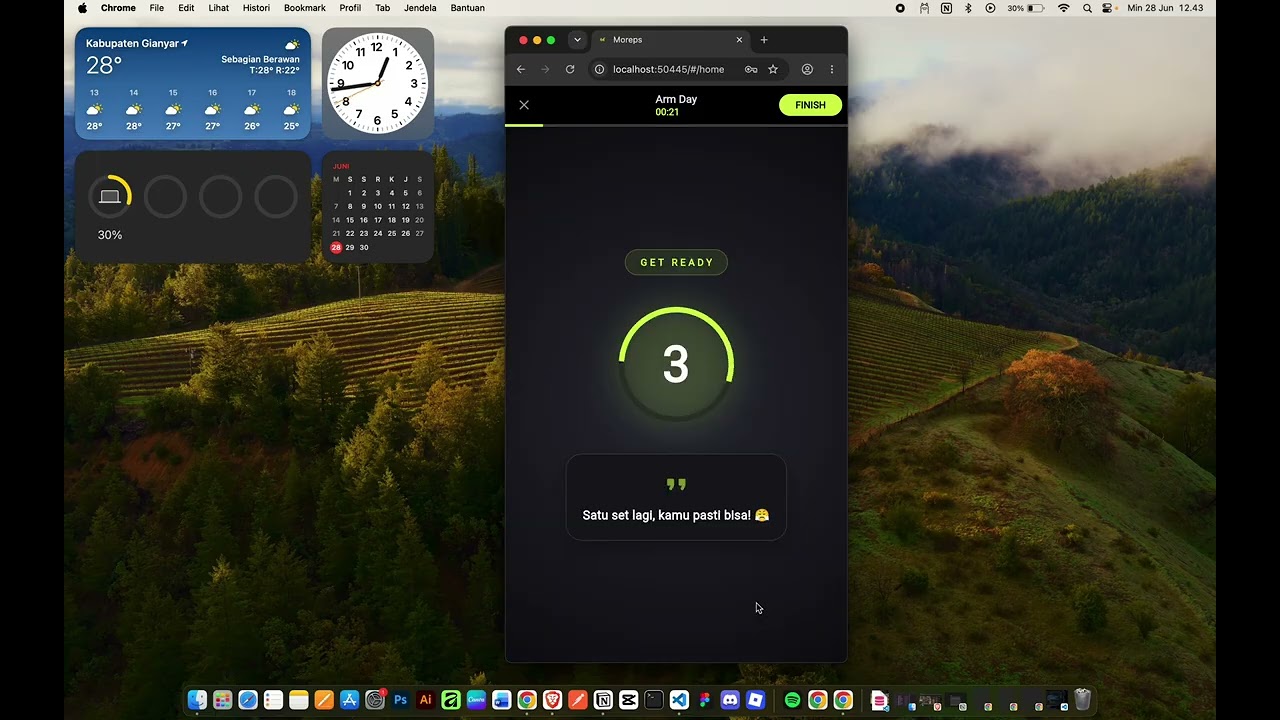Open Spotlight search

coord(1087,8)
